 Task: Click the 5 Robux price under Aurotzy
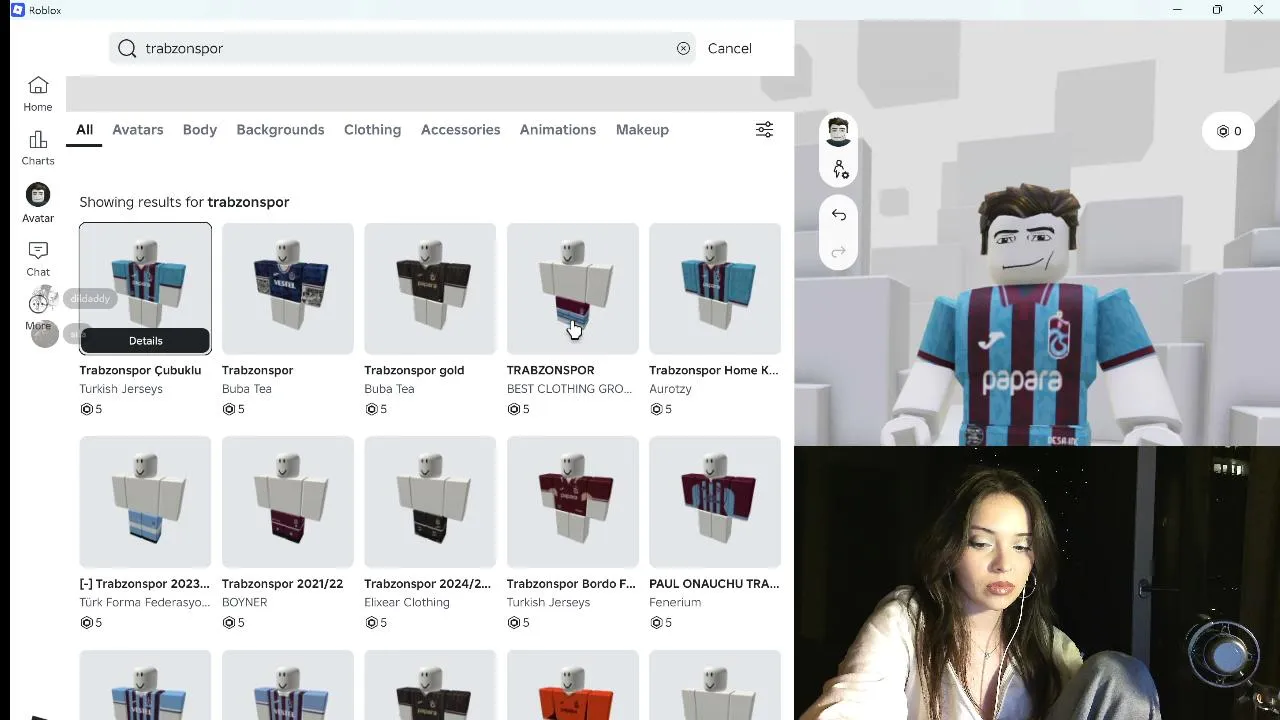click(x=661, y=409)
